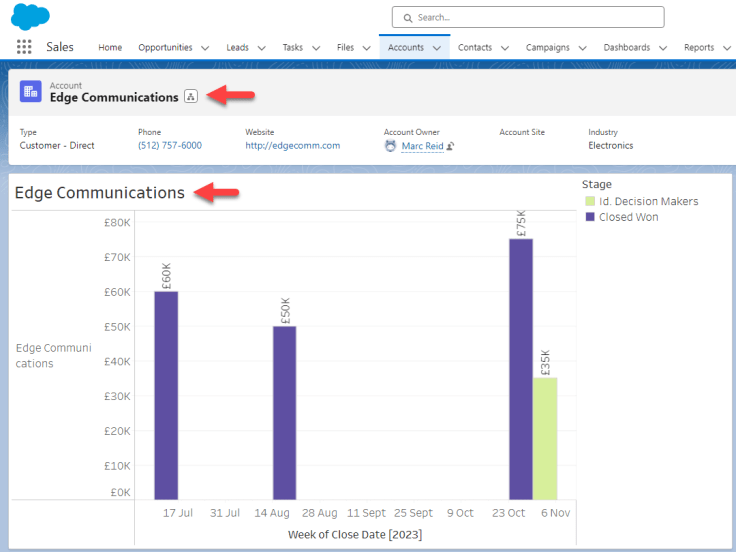Expand the Leads tab dropdown chevron

(261, 48)
